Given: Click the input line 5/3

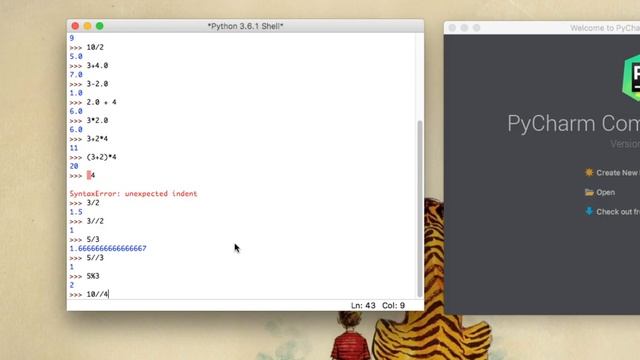Looking at the screenshot, I should tap(93, 240).
